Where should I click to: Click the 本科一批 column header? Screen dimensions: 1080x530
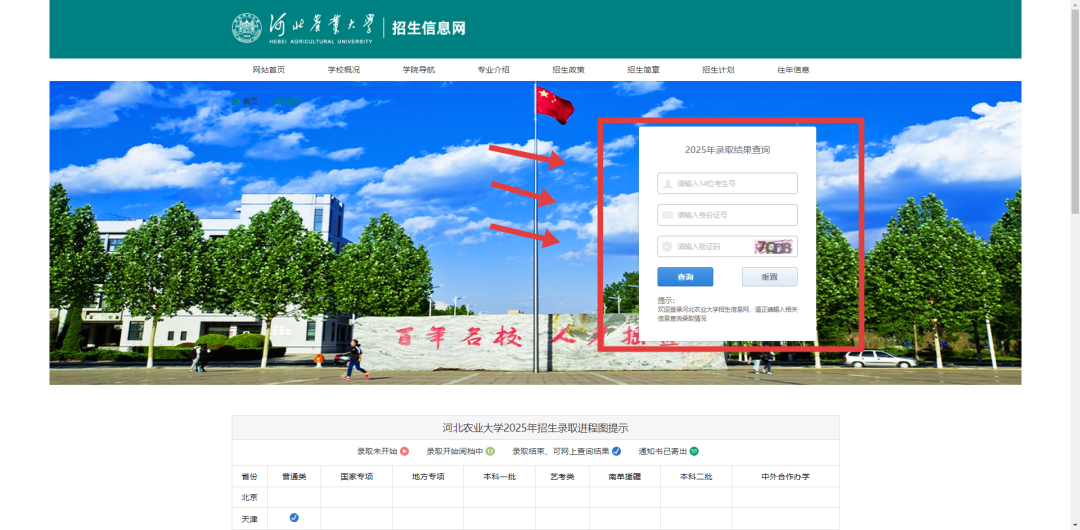pyautogui.click(x=499, y=476)
